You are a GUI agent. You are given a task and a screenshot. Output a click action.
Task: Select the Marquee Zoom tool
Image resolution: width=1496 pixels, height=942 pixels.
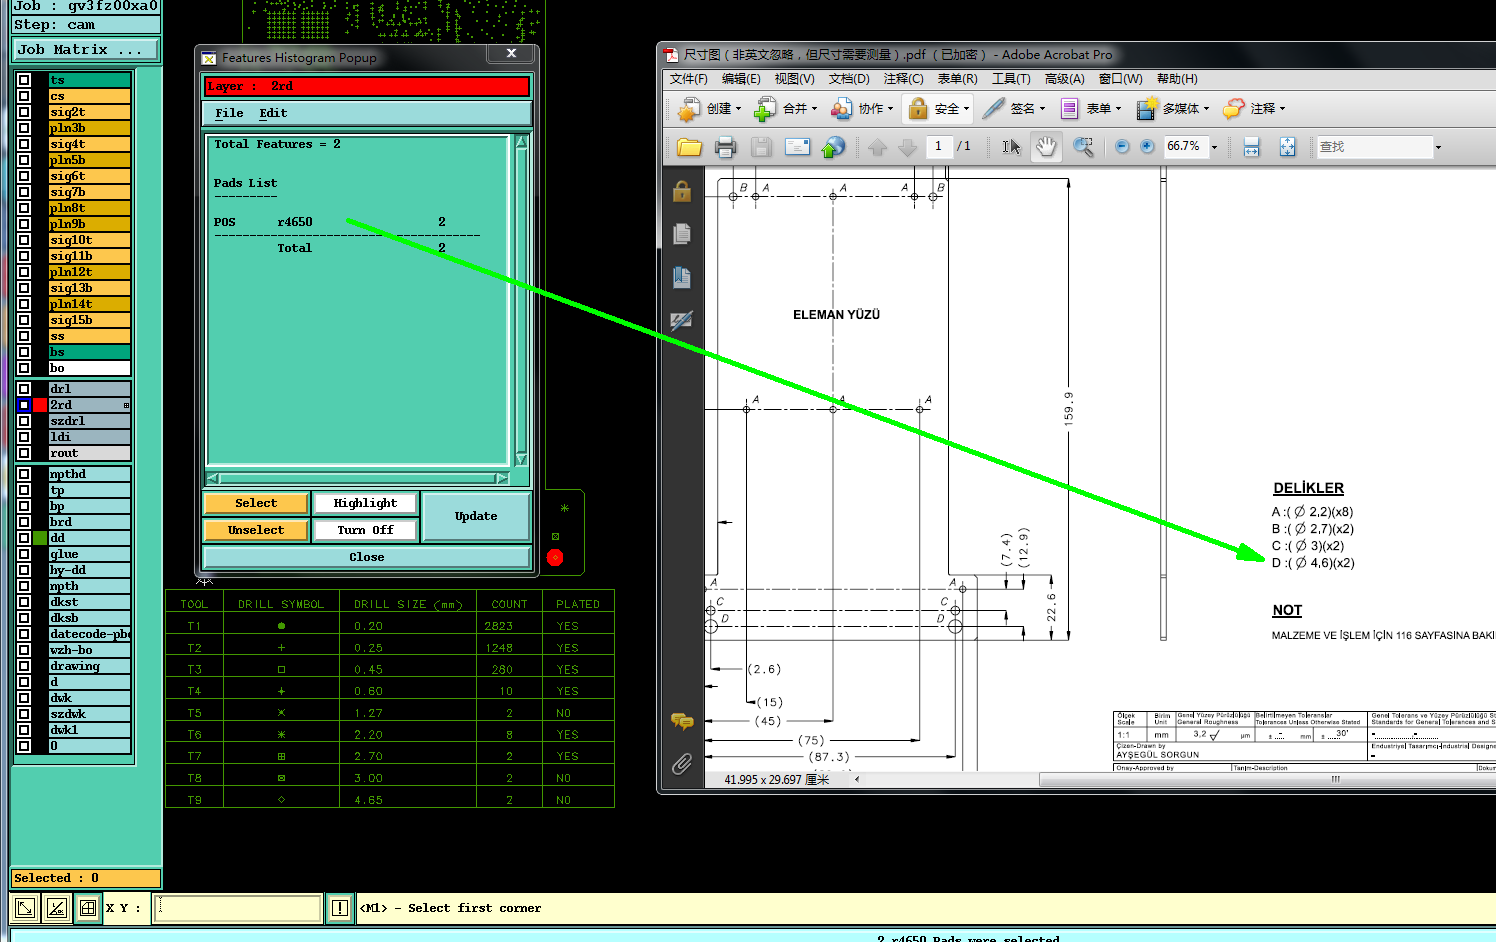click(1083, 147)
